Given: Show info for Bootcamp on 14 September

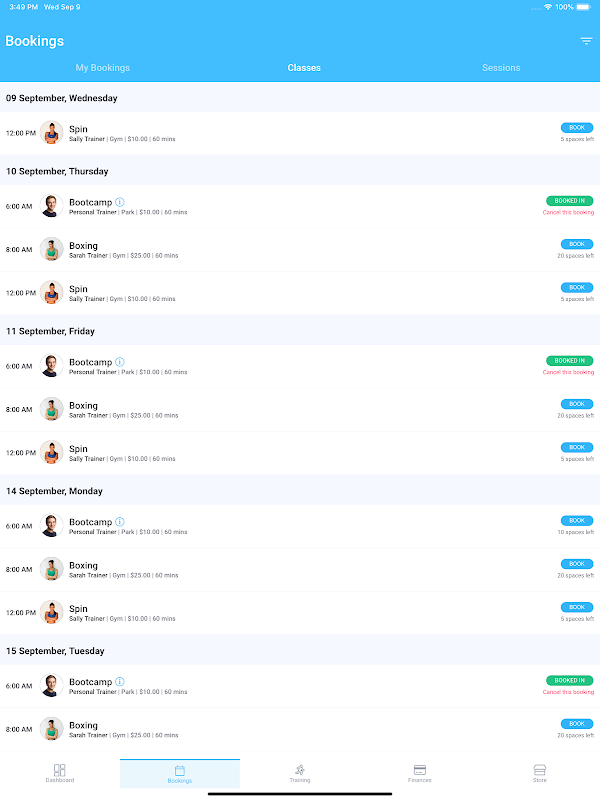Looking at the screenshot, I should pyautogui.click(x=120, y=521).
